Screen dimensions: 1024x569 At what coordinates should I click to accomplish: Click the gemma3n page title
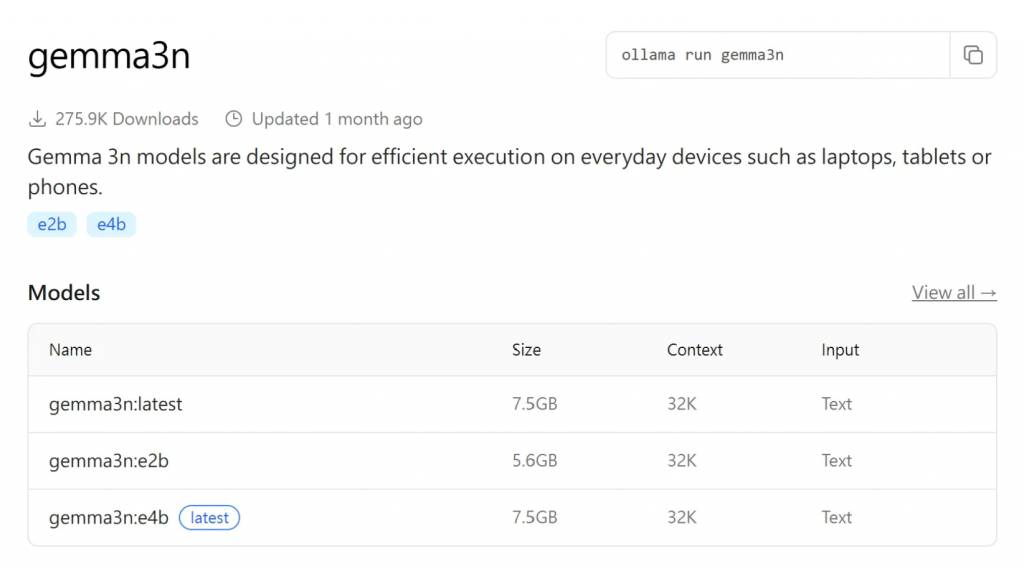click(x=109, y=56)
